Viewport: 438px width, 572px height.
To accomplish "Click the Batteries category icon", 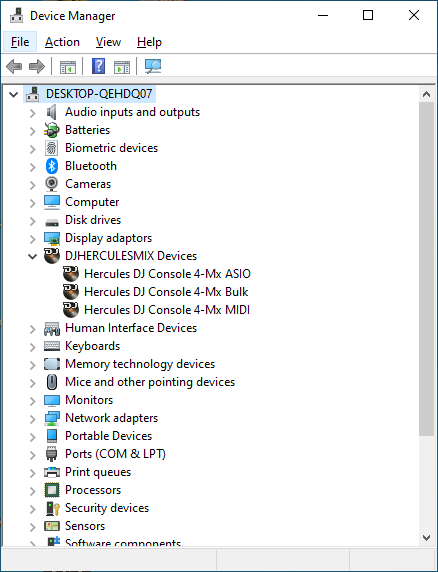I will click(x=52, y=130).
